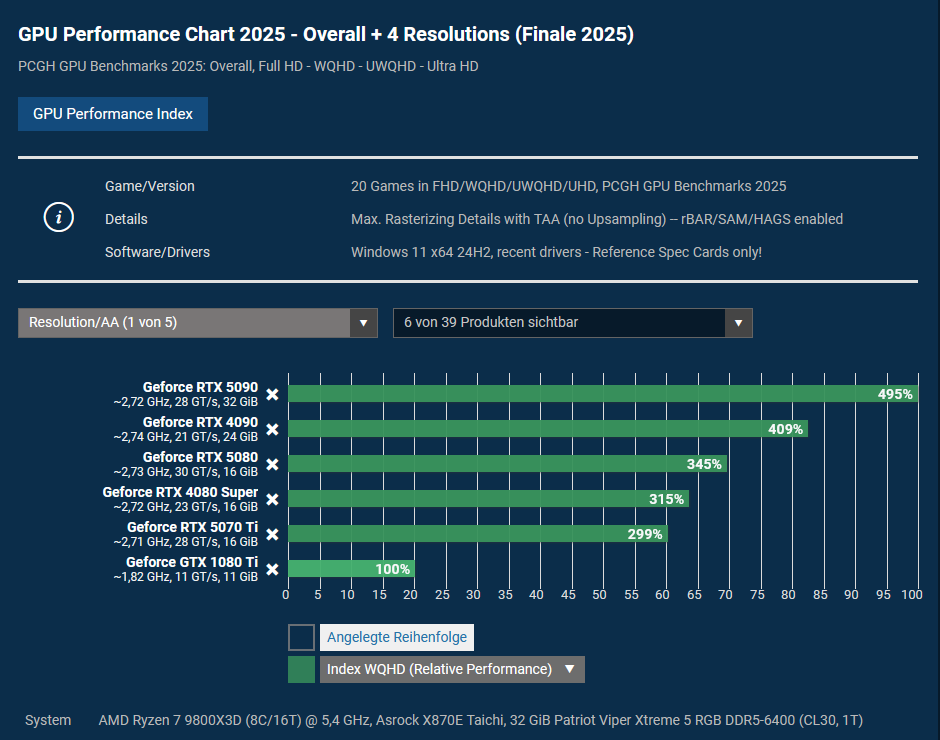The image size is (940, 740).
Task: Click the ~2,72 GHz, 28 GT/s, 32 GiB specs
Action: pyautogui.click(x=185, y=402)
